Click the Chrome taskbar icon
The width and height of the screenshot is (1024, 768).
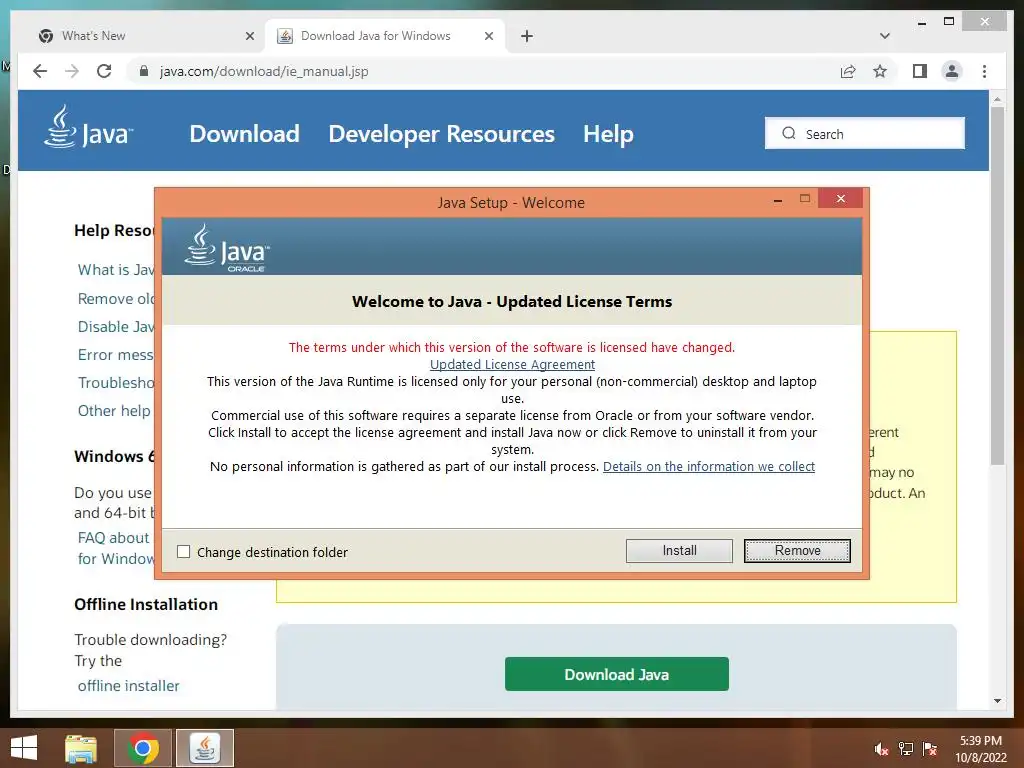click(x=143, y=748)
